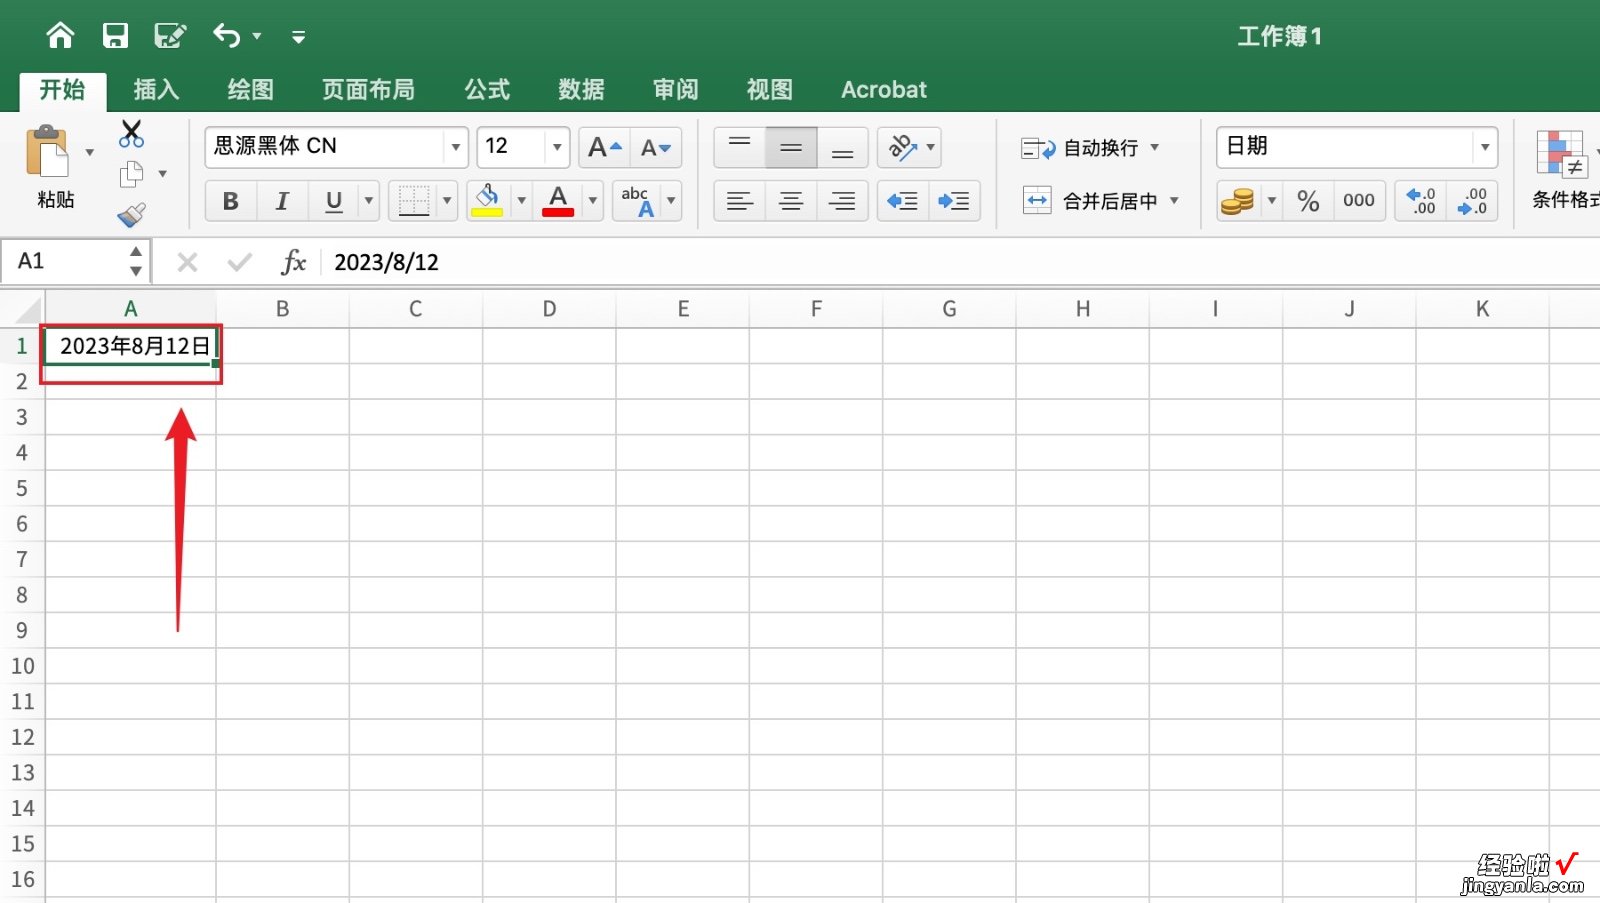The height and width of the screenshot is (903, 1600).
Task: Apply the 000 thousands separator style
Action: click(x=1359, y=201)
